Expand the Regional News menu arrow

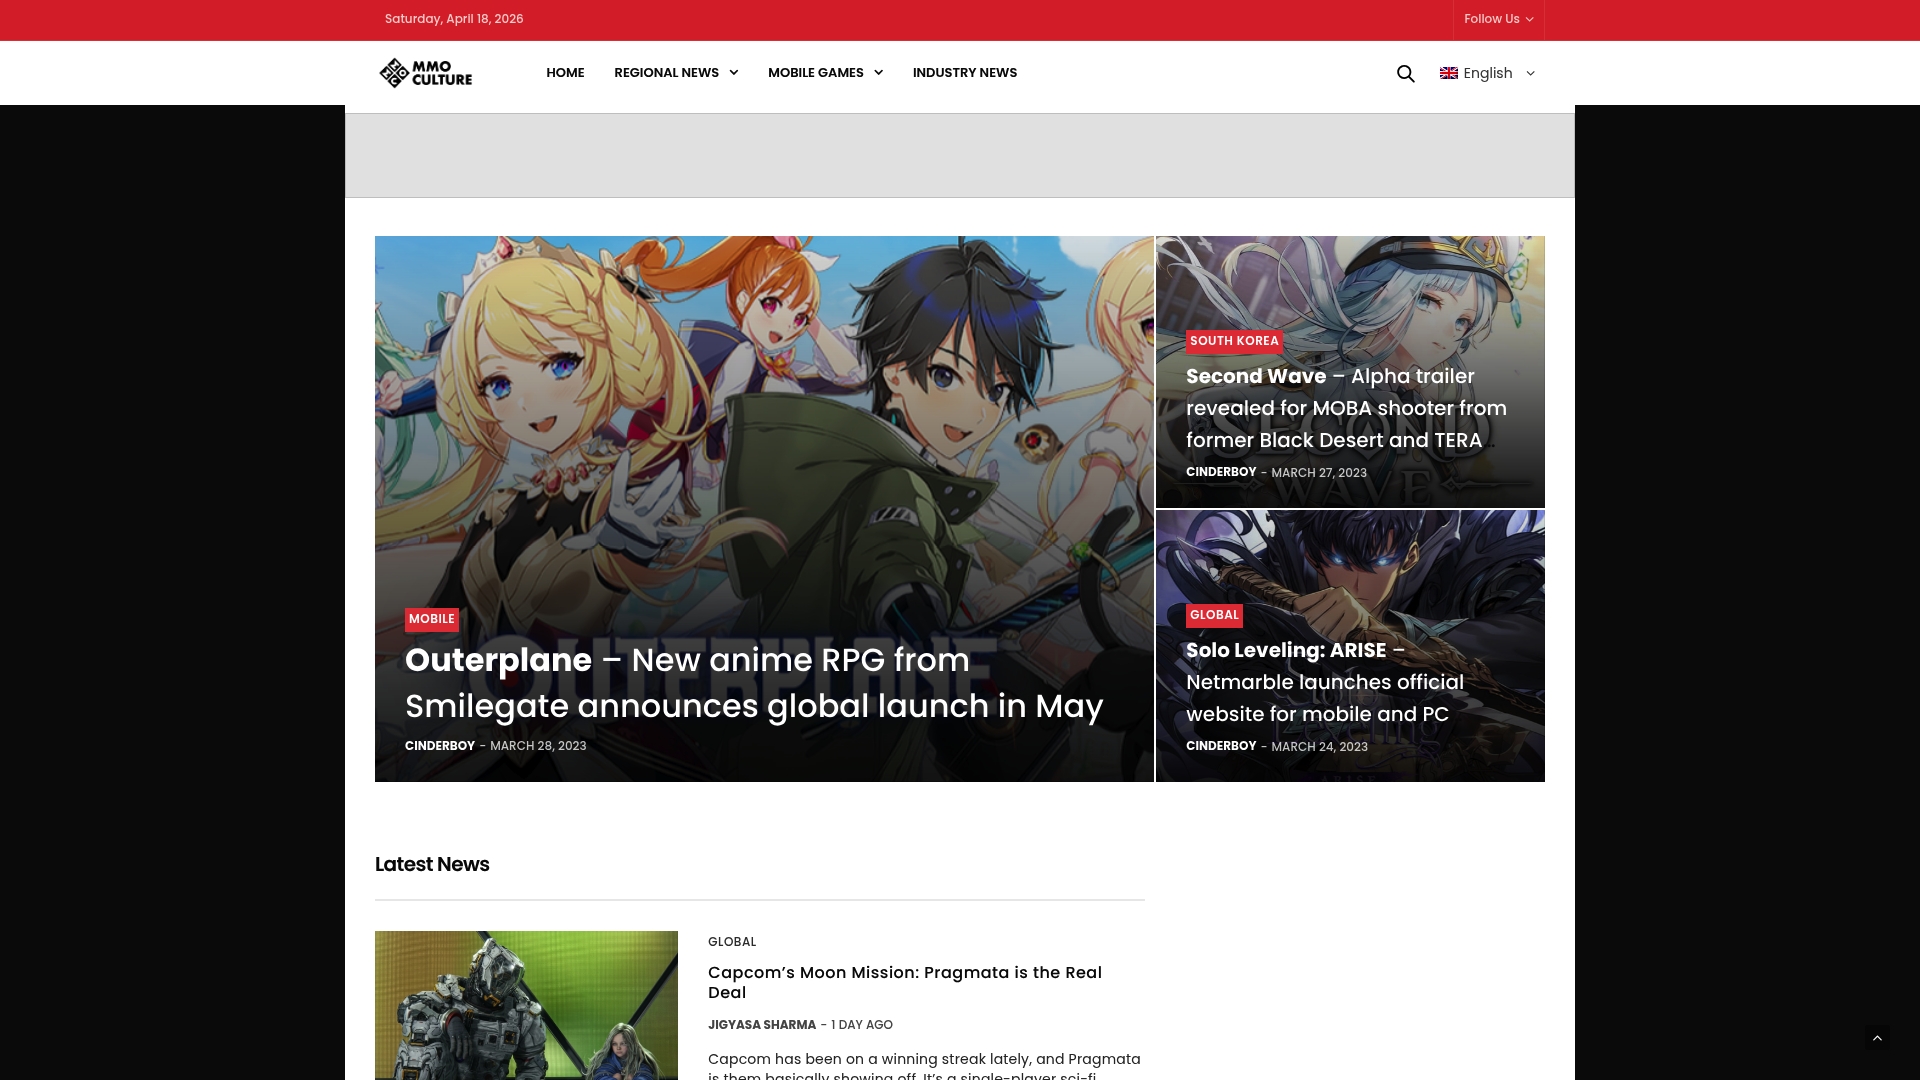(x=734, y=73)
